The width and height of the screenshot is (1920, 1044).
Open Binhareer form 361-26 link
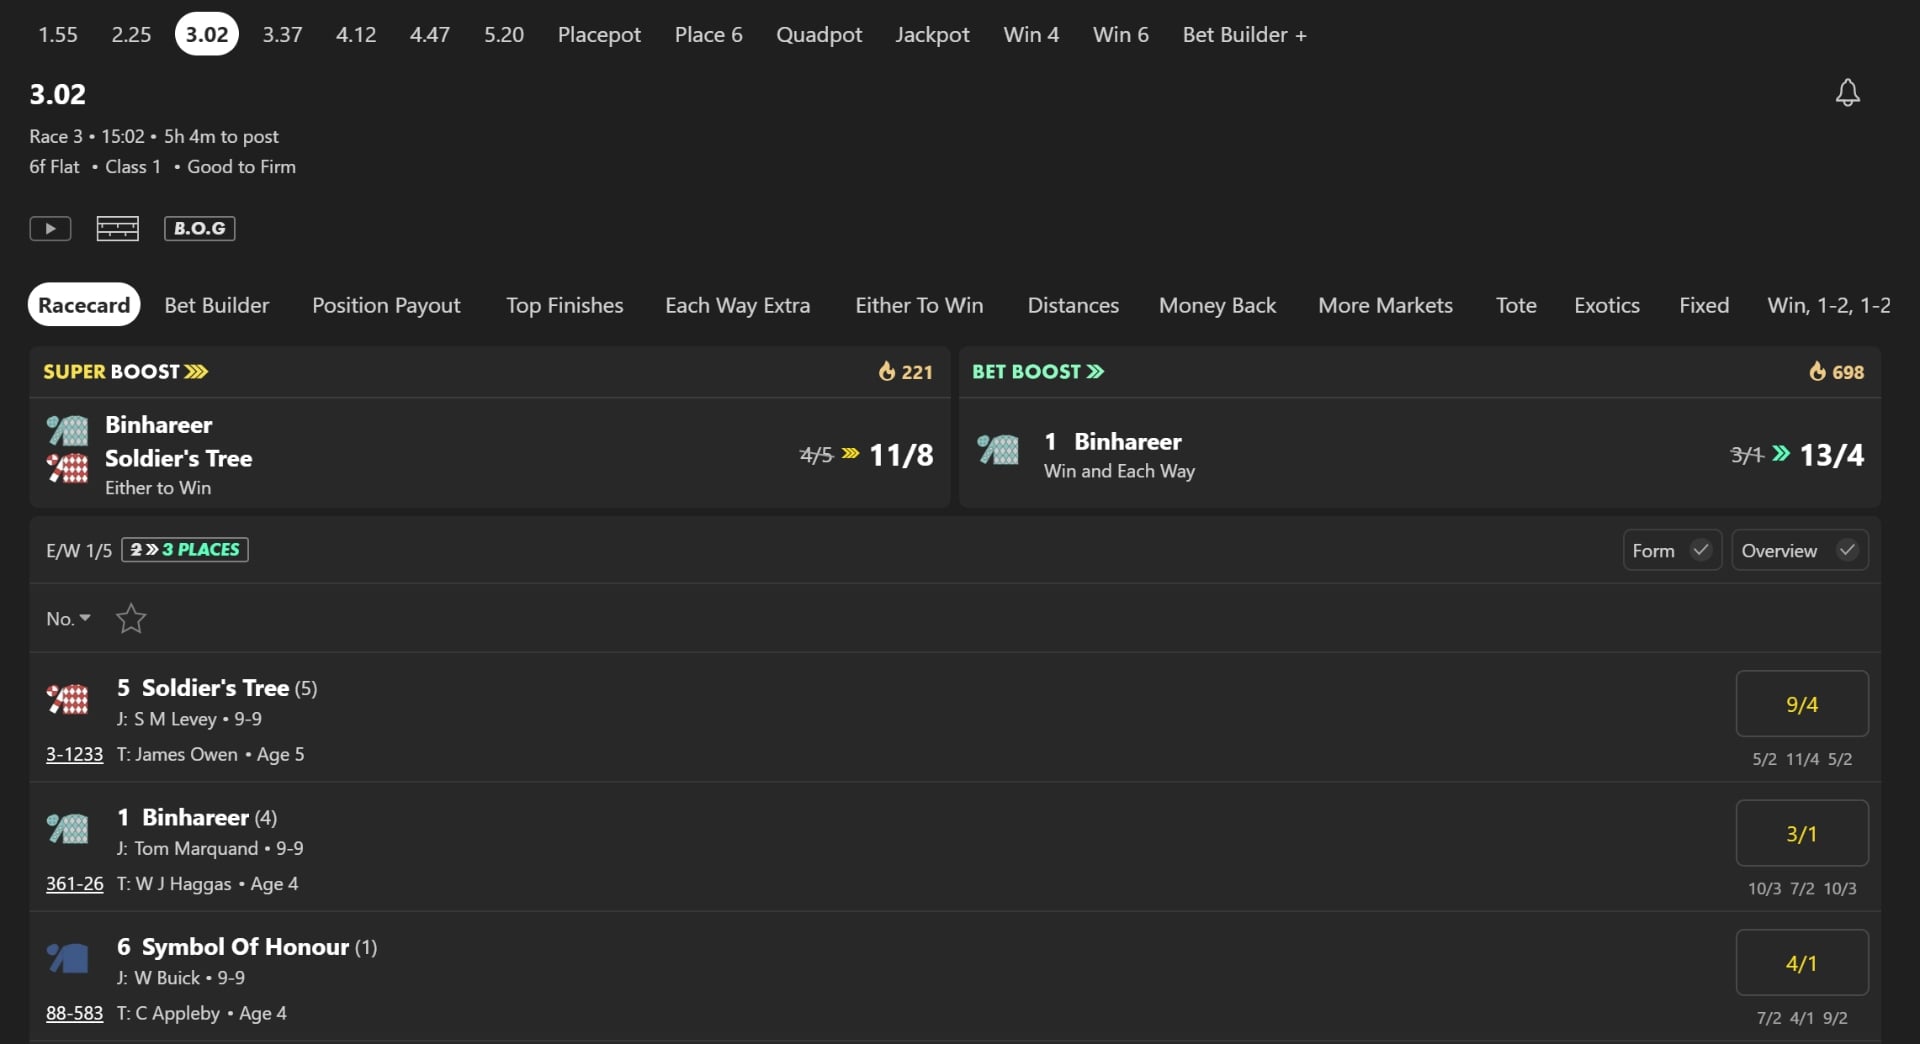pyautogui.click(x=74, y=884)
